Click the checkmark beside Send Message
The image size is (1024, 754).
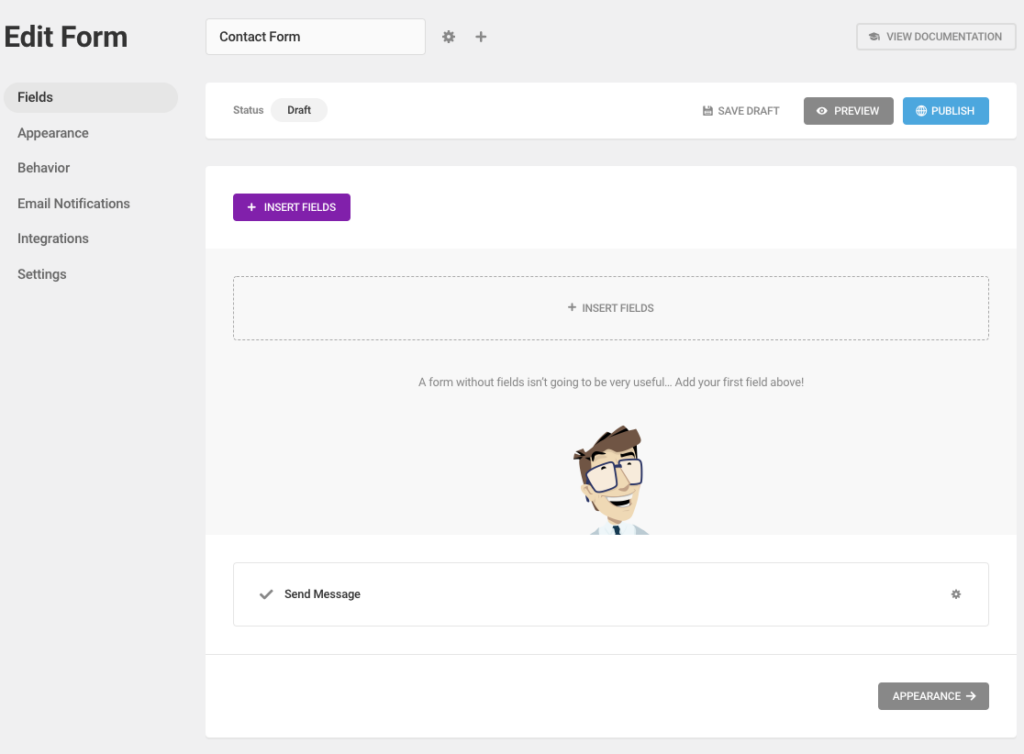point(265,594)
